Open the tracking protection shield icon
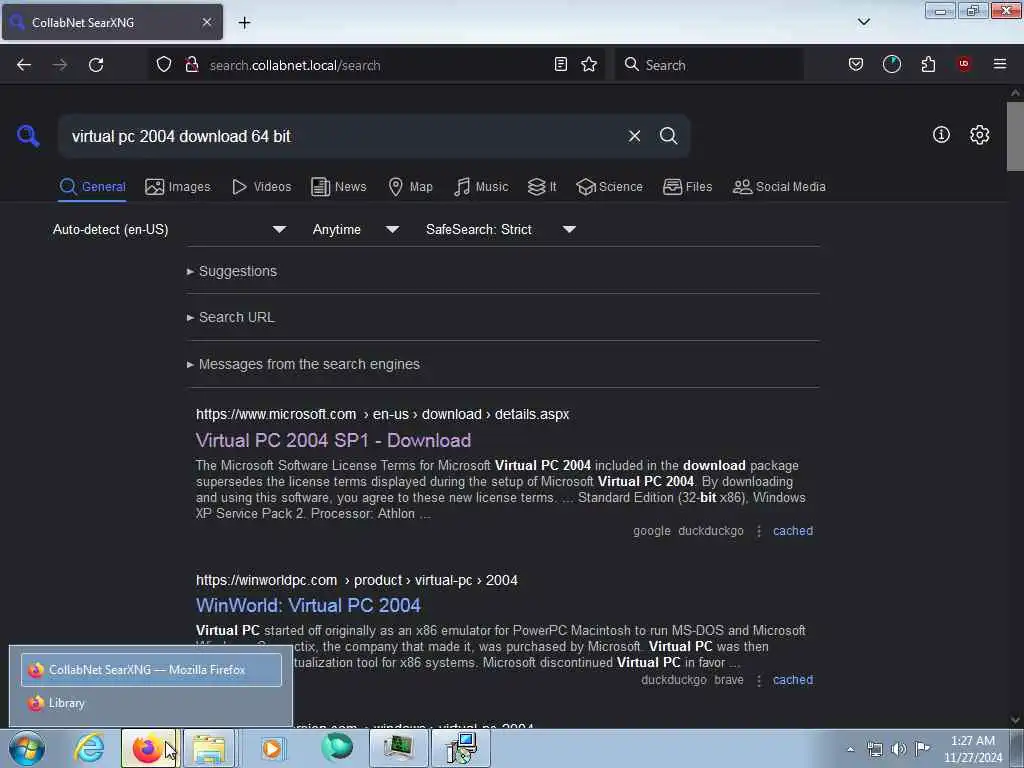Image resolution: width=1024 pixels, height=768 pixels. (164, 65)
